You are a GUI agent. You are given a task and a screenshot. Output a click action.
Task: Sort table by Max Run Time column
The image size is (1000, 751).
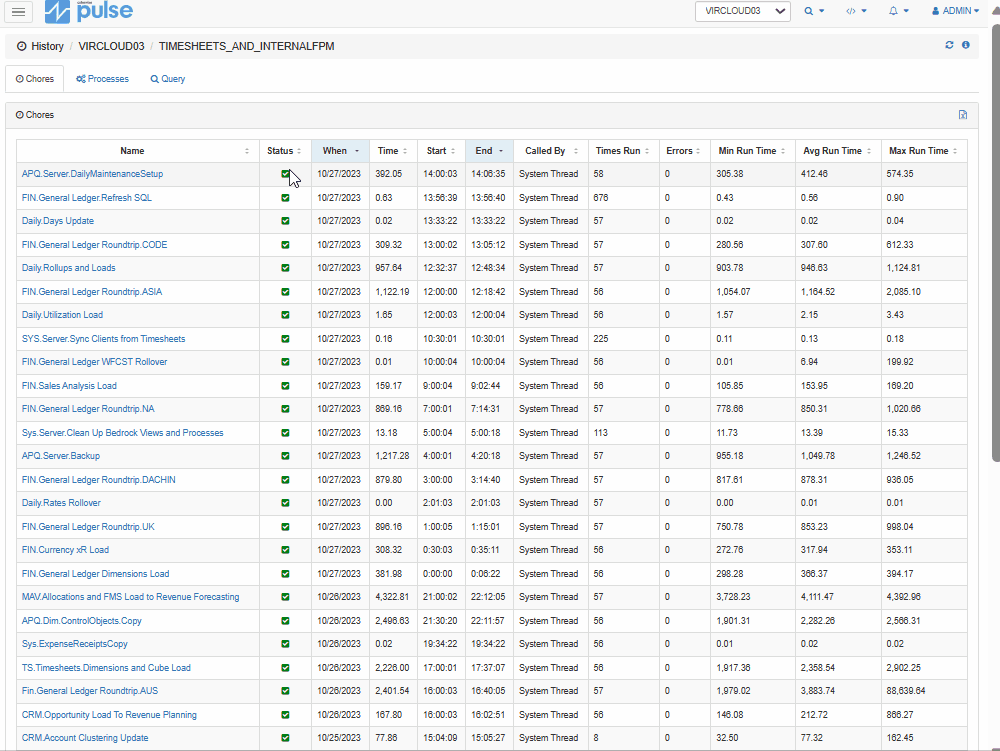[x=923, y=151]
